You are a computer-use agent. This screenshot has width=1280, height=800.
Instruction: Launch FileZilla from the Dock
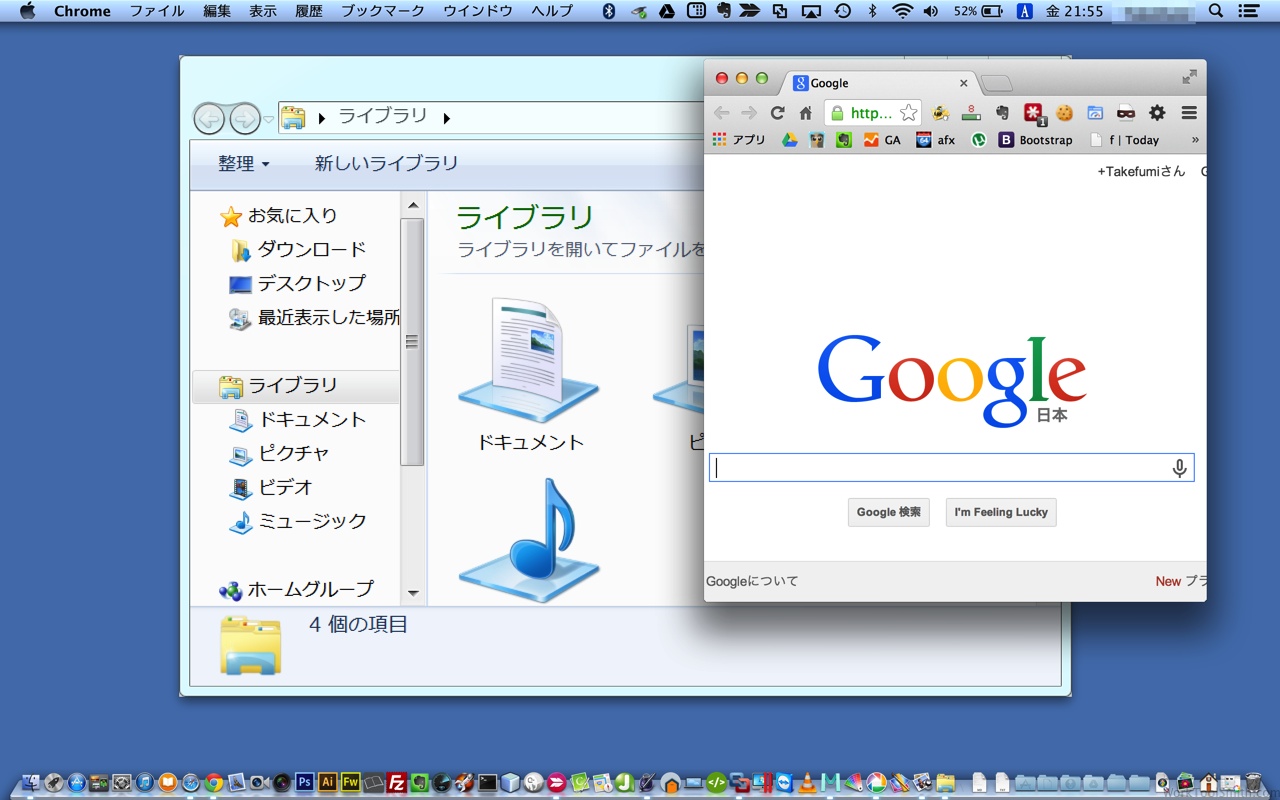click(x=397, y=782)
